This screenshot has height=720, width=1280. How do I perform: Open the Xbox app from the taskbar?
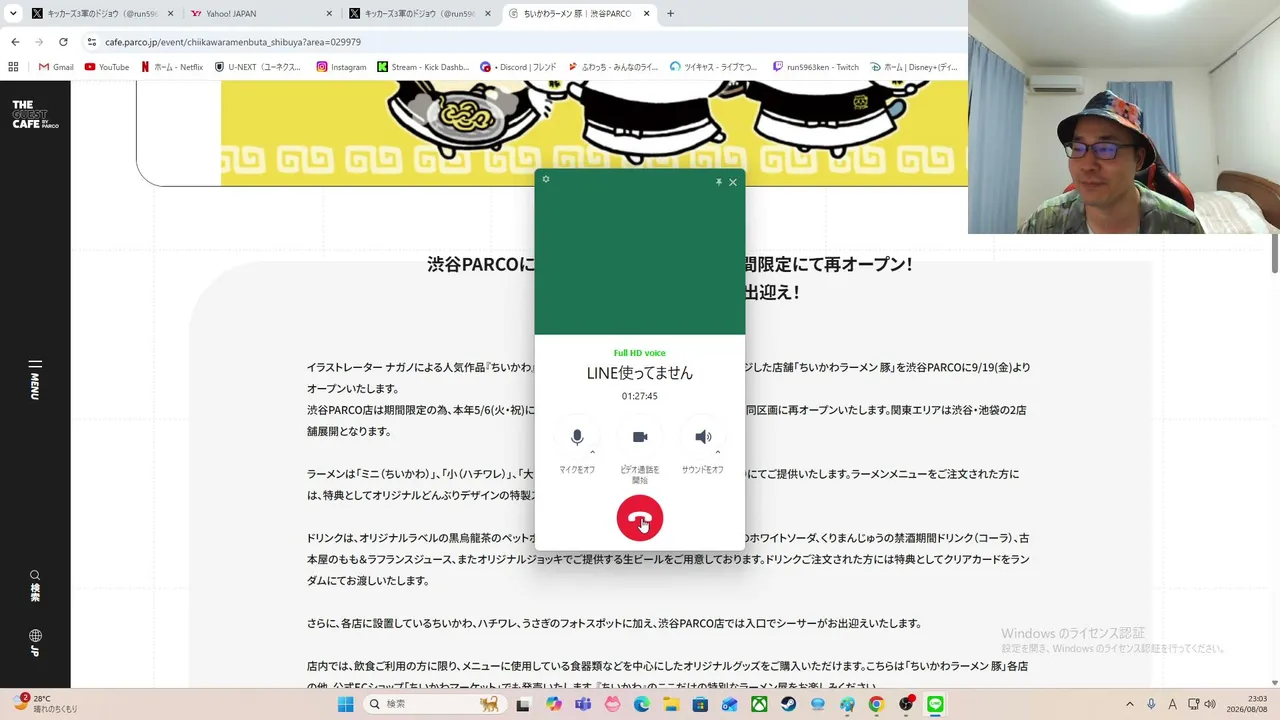760,704
